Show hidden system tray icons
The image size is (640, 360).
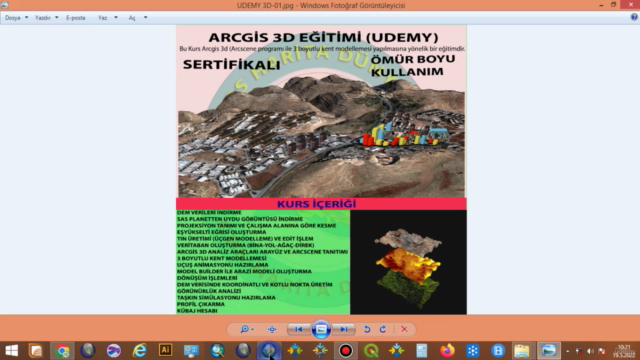click(568, 351)
